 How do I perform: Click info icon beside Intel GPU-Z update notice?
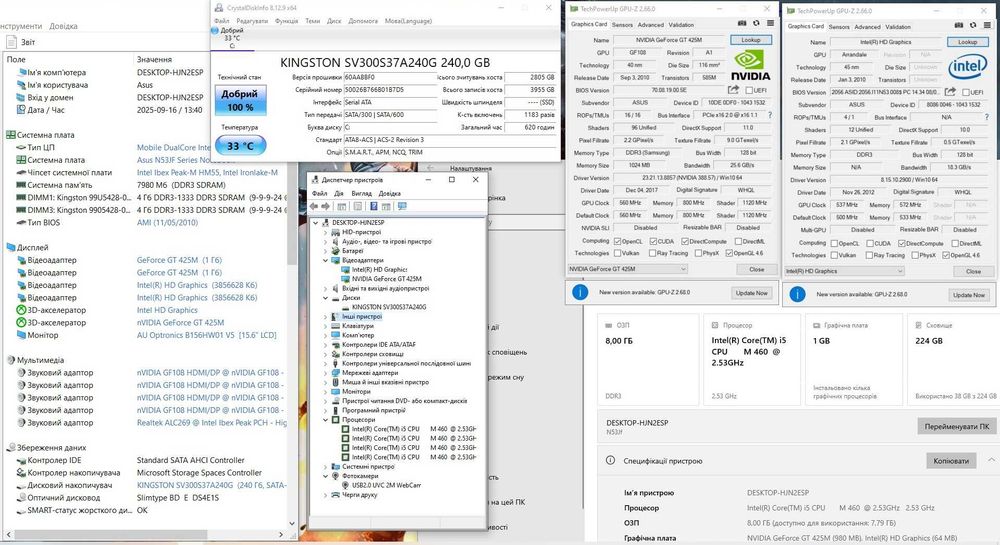pos(797,294)
